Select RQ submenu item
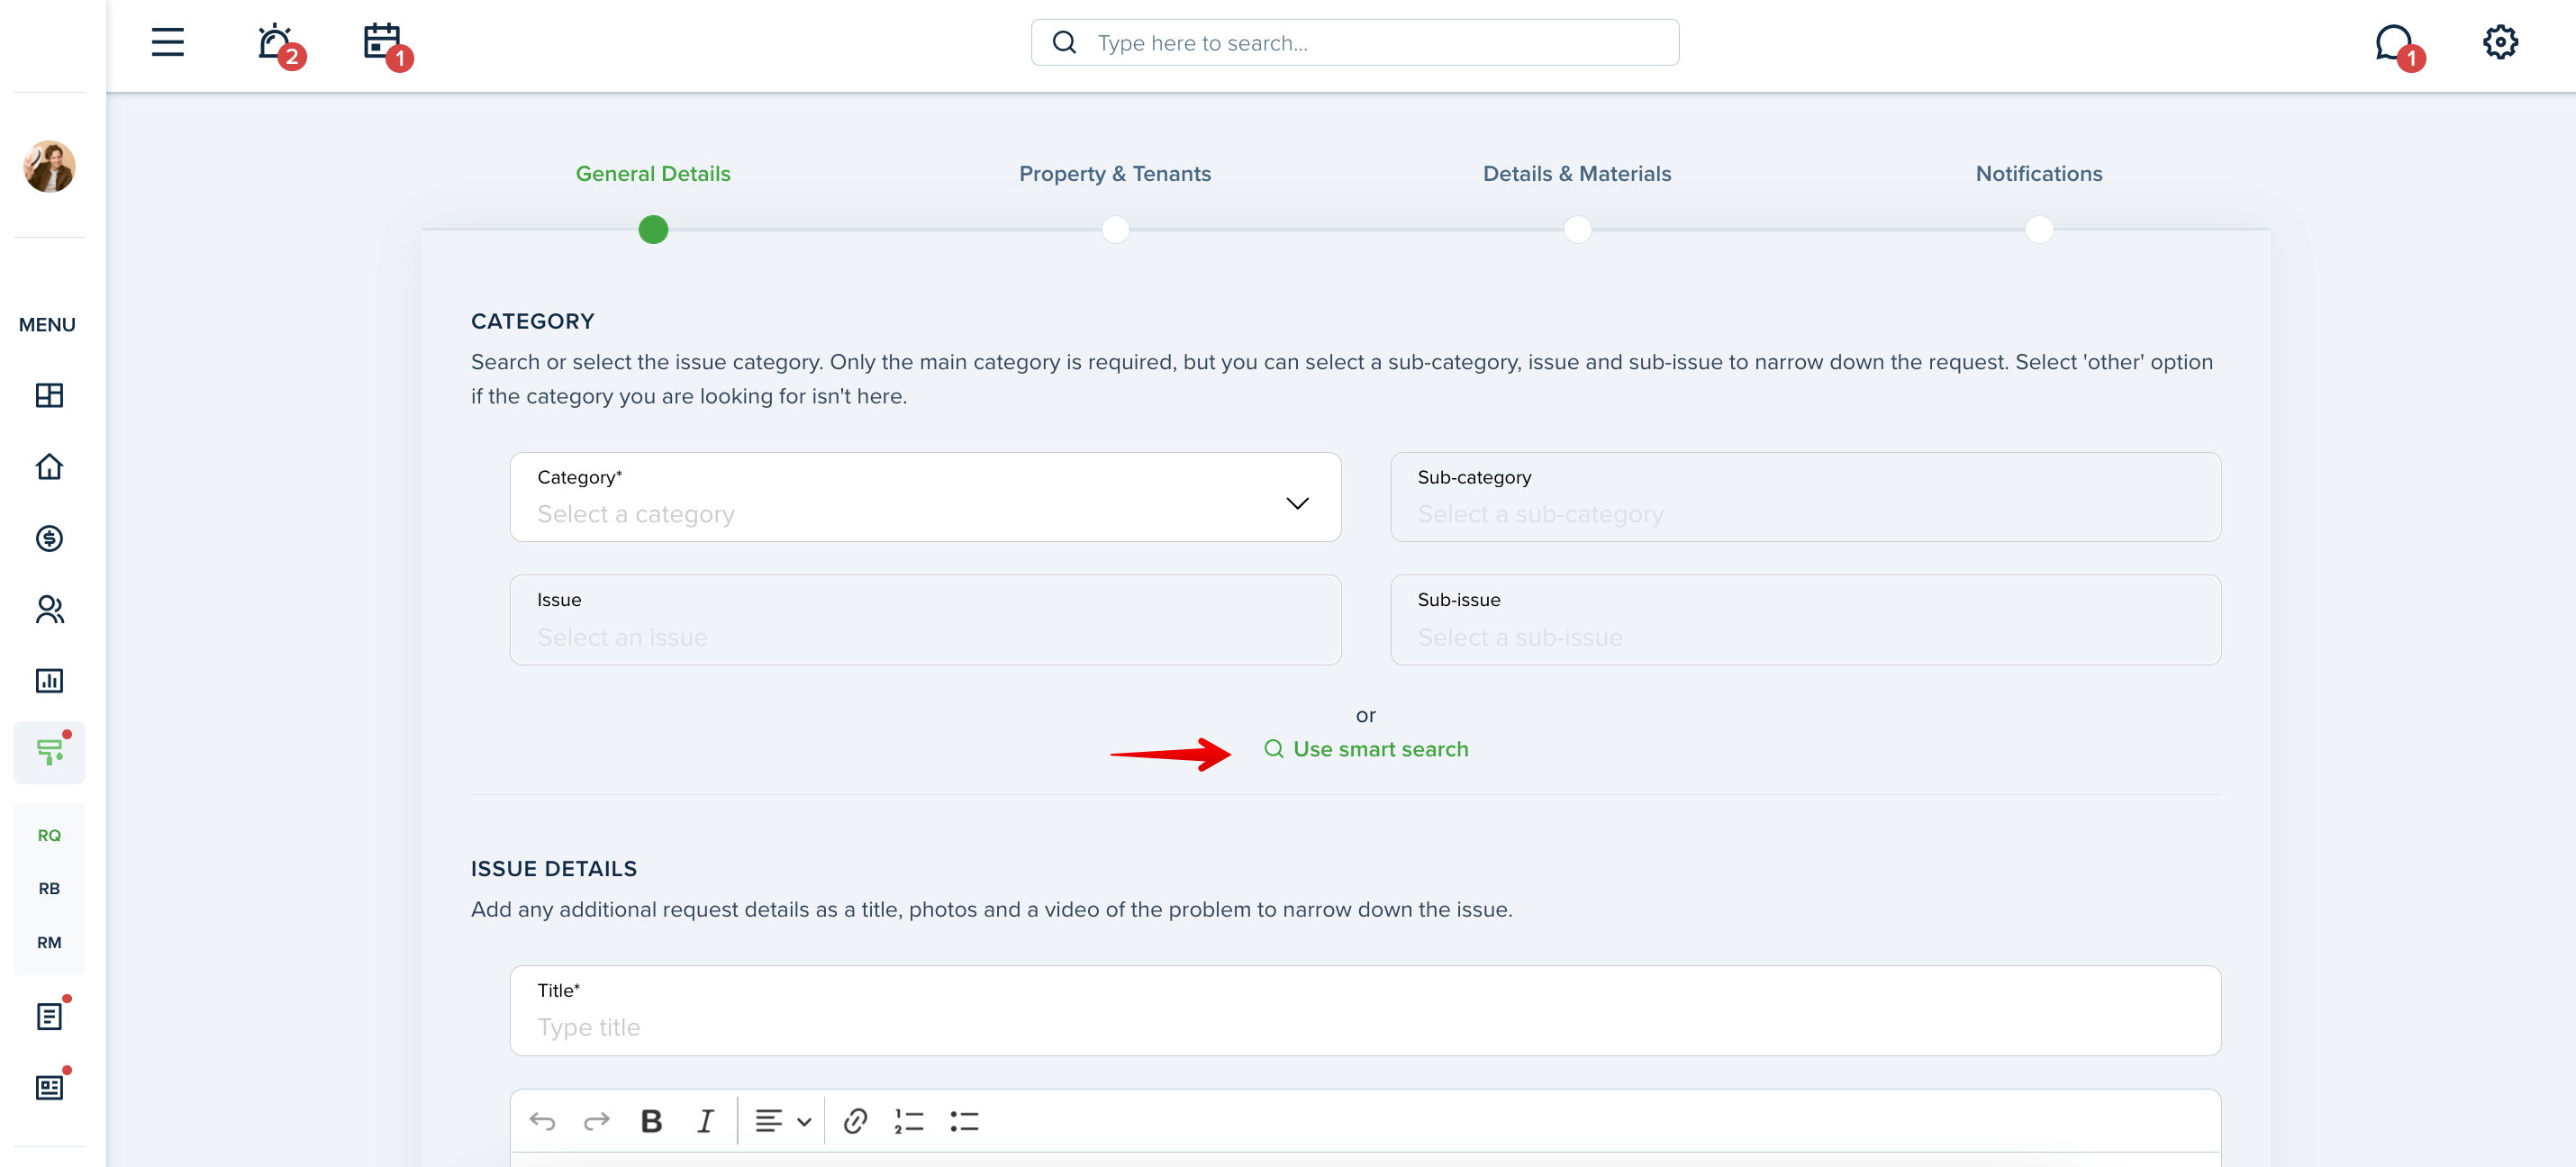 click(x=49, y=836)
